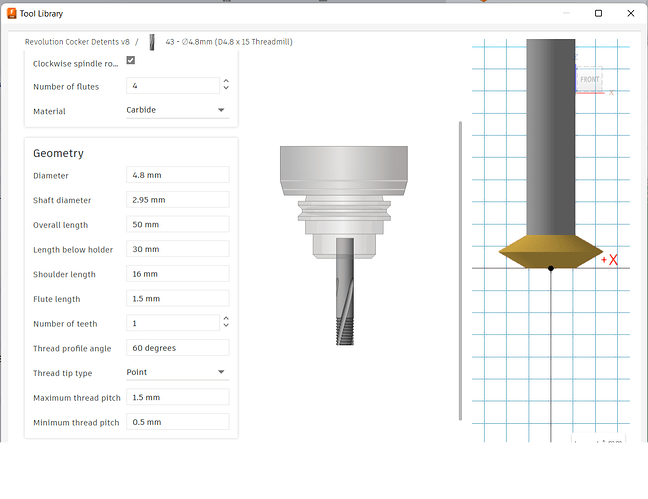
Task: Click the Number of teeth field
Action: click(x=173, y=323)
